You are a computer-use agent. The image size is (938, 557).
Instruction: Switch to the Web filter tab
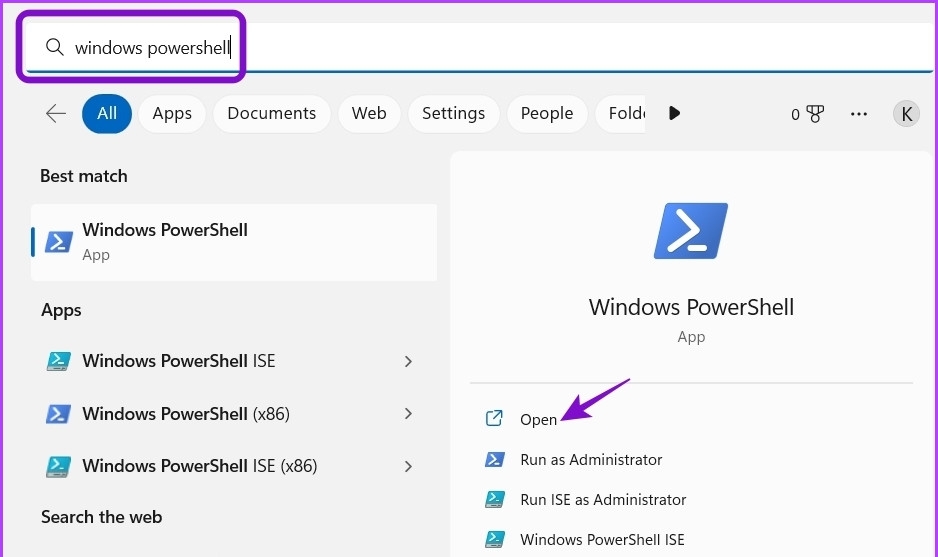(x=369, y=113)
